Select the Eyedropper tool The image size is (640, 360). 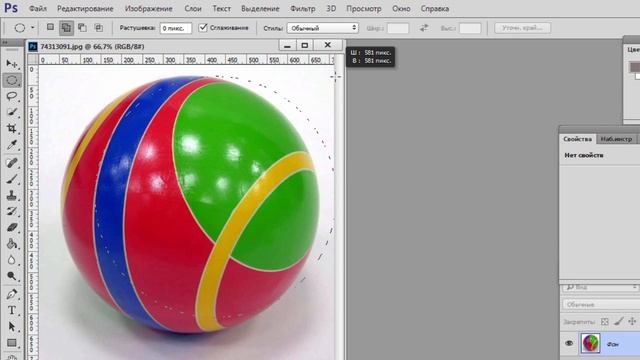12,145
